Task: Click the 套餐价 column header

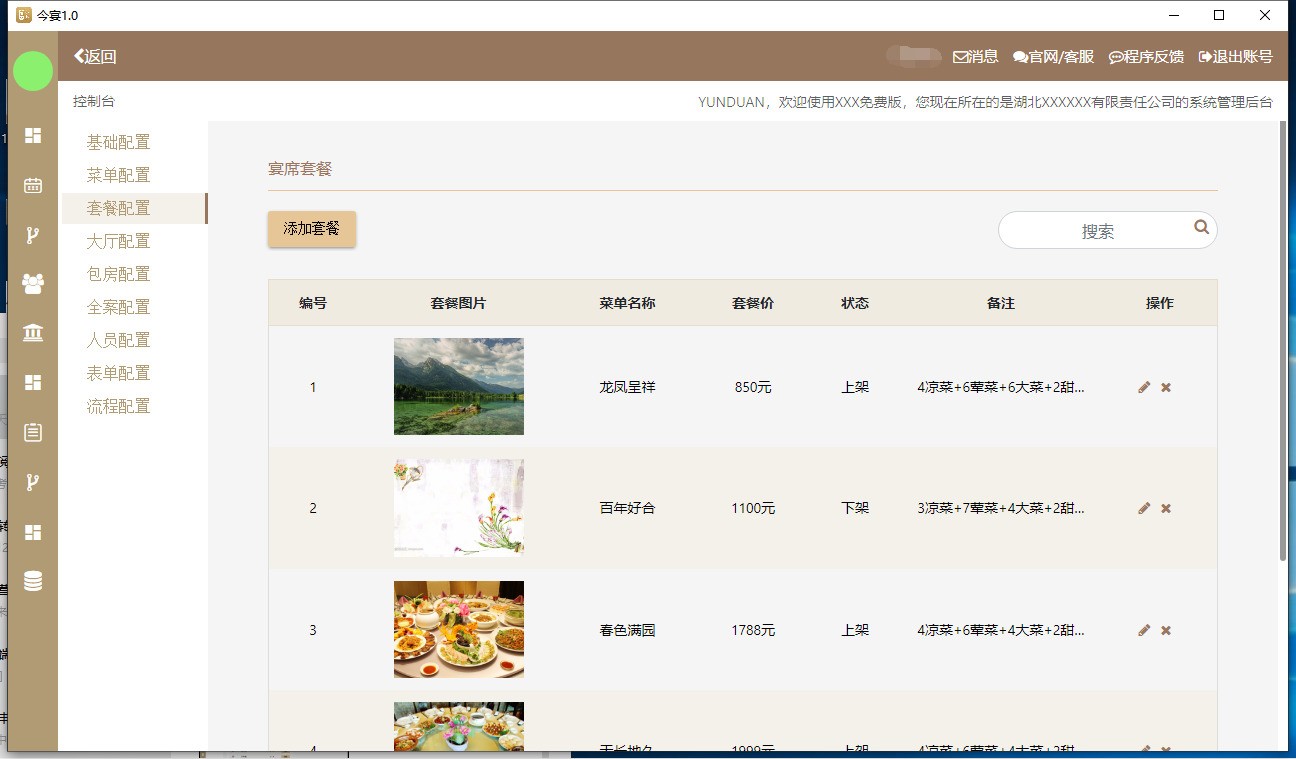Action: click(753, 303)
